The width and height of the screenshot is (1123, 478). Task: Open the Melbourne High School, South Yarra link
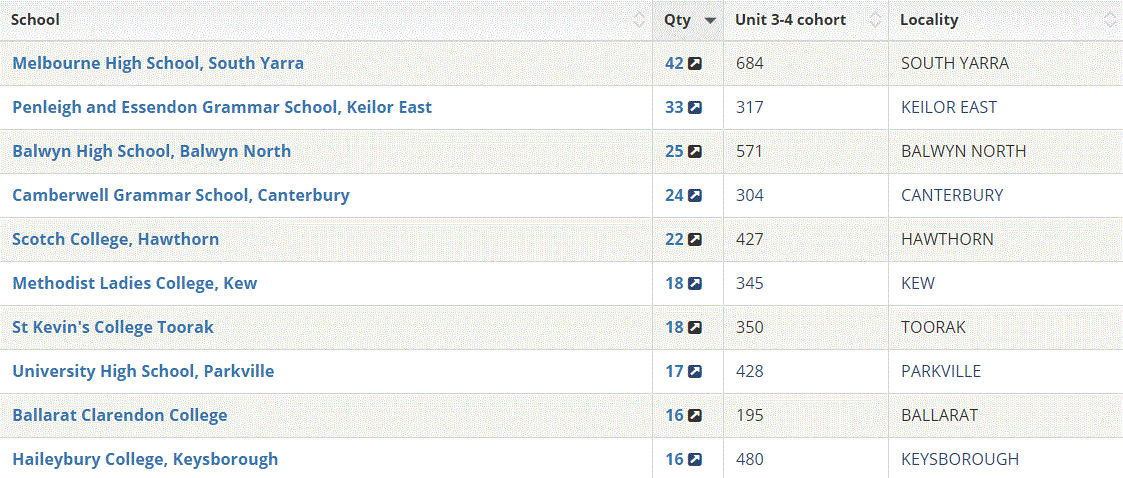point(158,63)
